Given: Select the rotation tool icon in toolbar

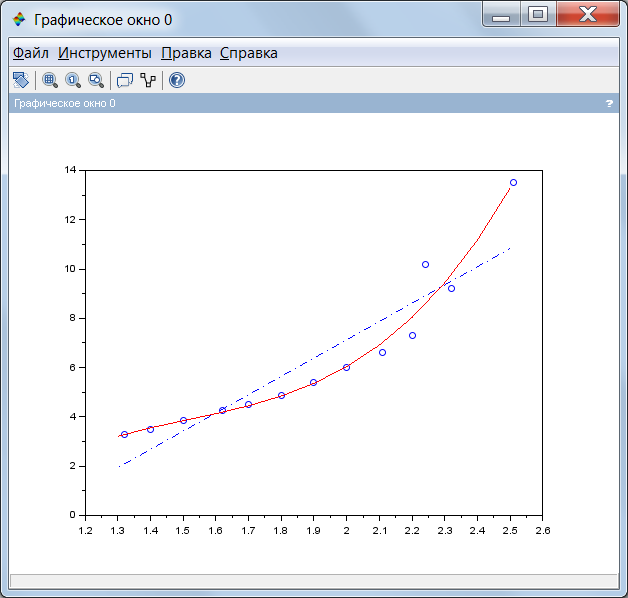Looking at the screenshot, I should click(x=21, y=80).
